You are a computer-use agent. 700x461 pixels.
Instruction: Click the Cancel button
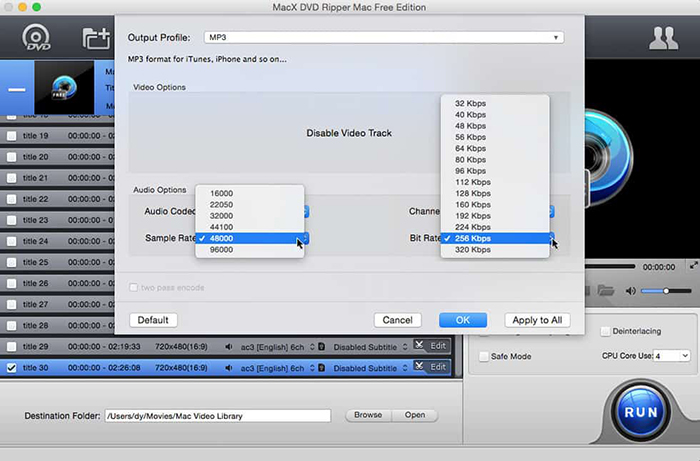[x=397, y=320]
